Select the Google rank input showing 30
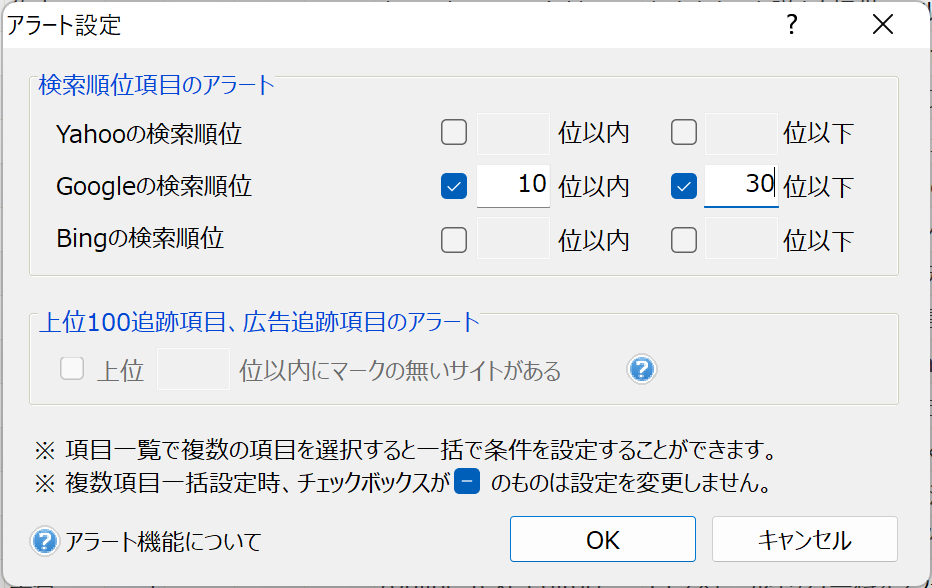Viewport: 932px width, 588px height. (741, 186)
